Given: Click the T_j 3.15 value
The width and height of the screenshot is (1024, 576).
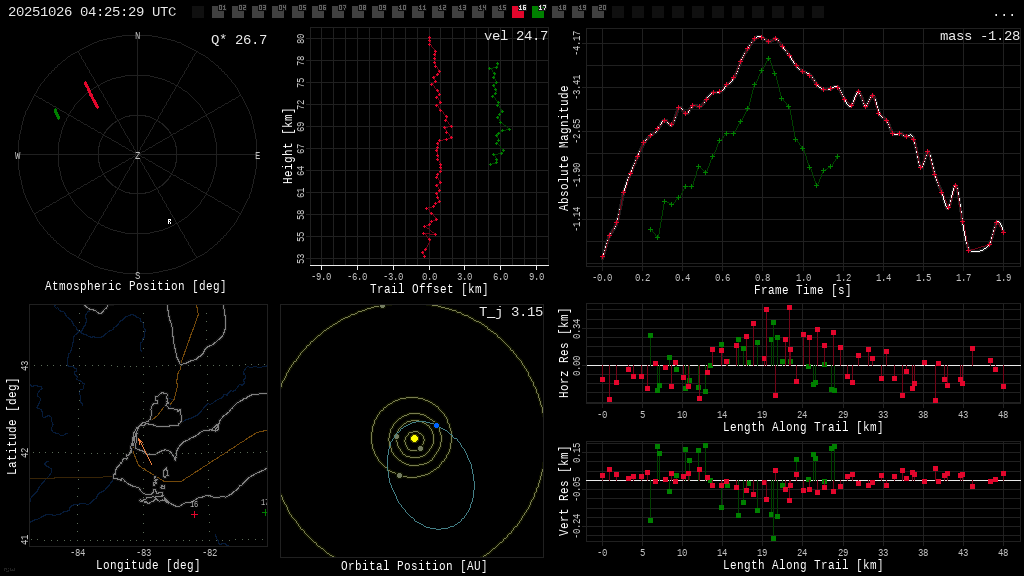Looking at the screenshot, I should (x=510, y=312).
